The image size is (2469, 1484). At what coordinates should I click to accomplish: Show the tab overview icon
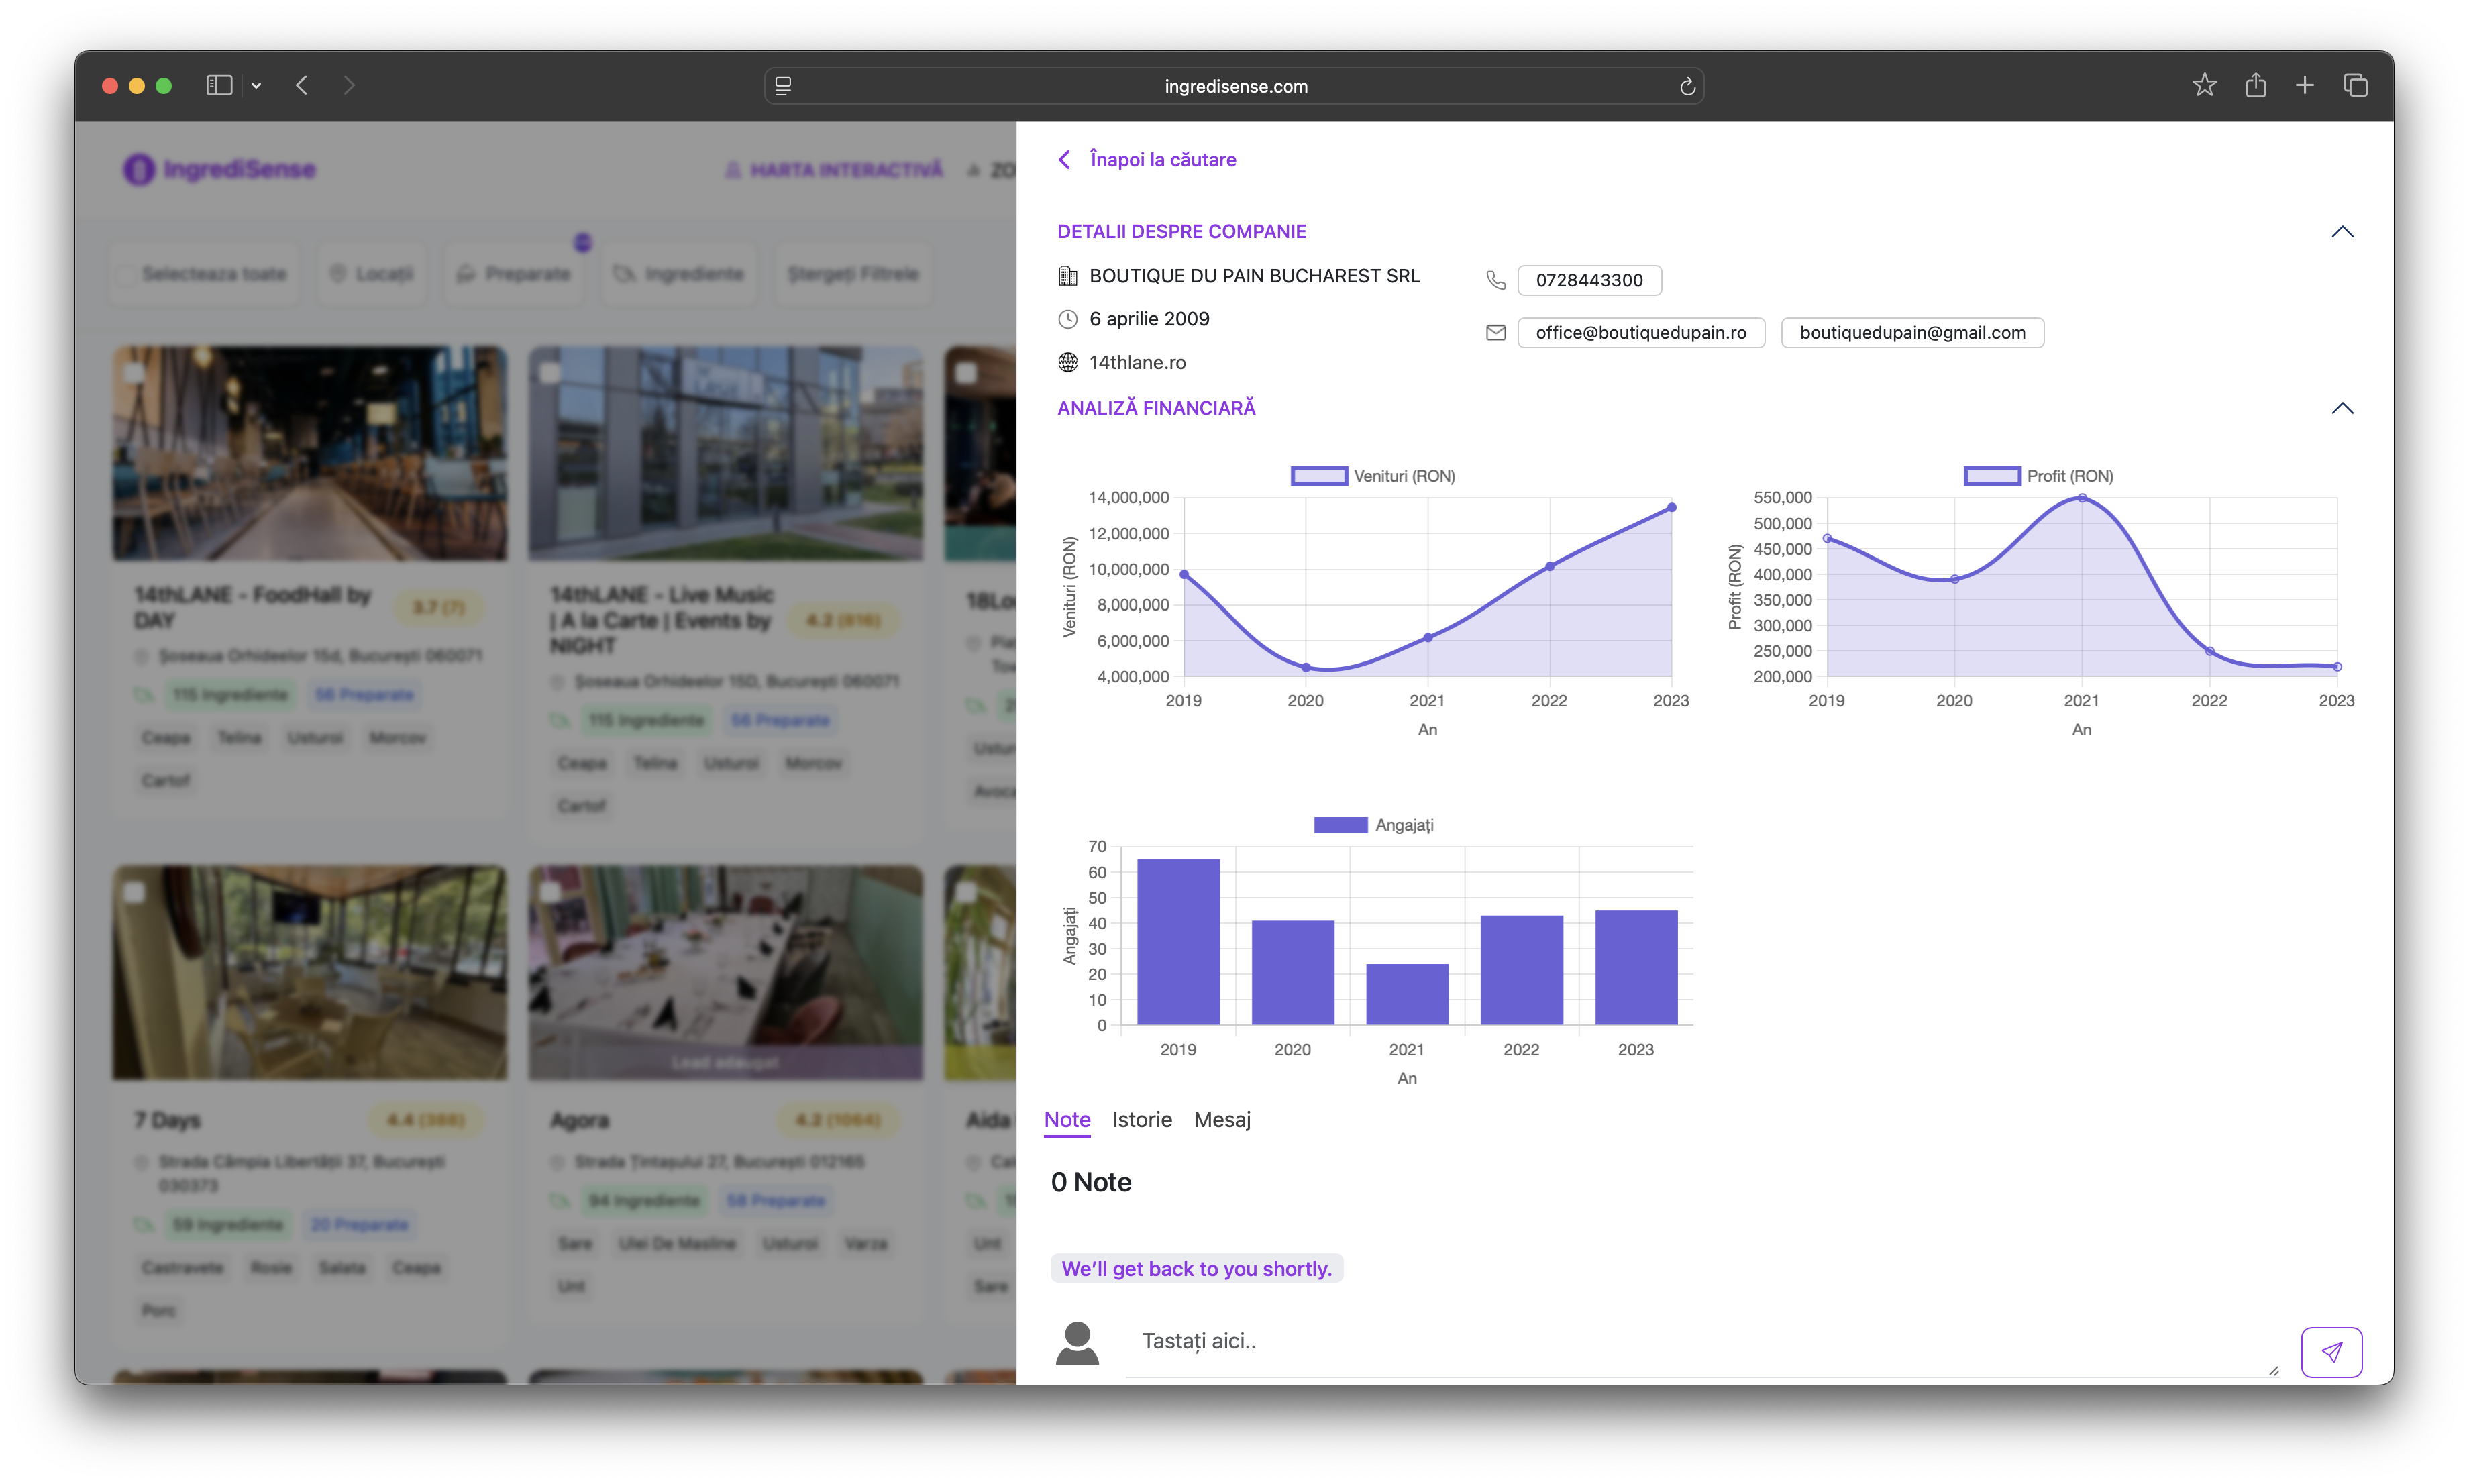point(2356,85)
